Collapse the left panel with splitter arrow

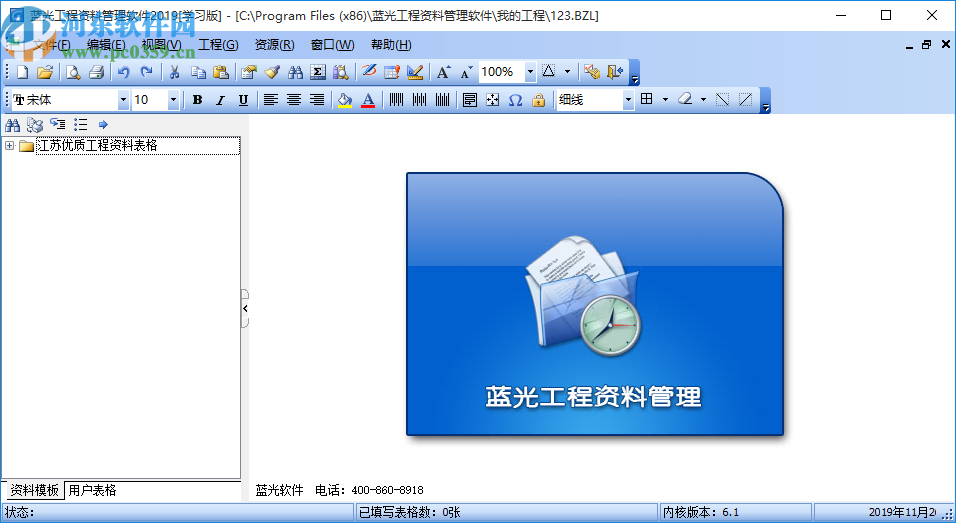[245, 308]
